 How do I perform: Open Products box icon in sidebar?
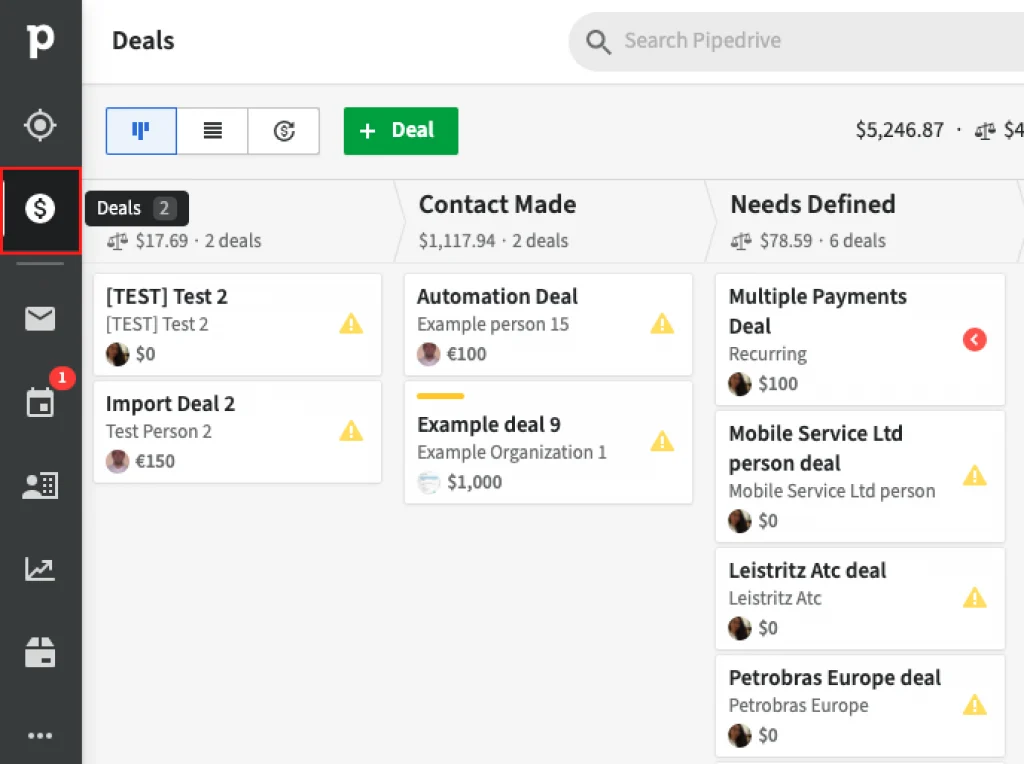point(40,653)
